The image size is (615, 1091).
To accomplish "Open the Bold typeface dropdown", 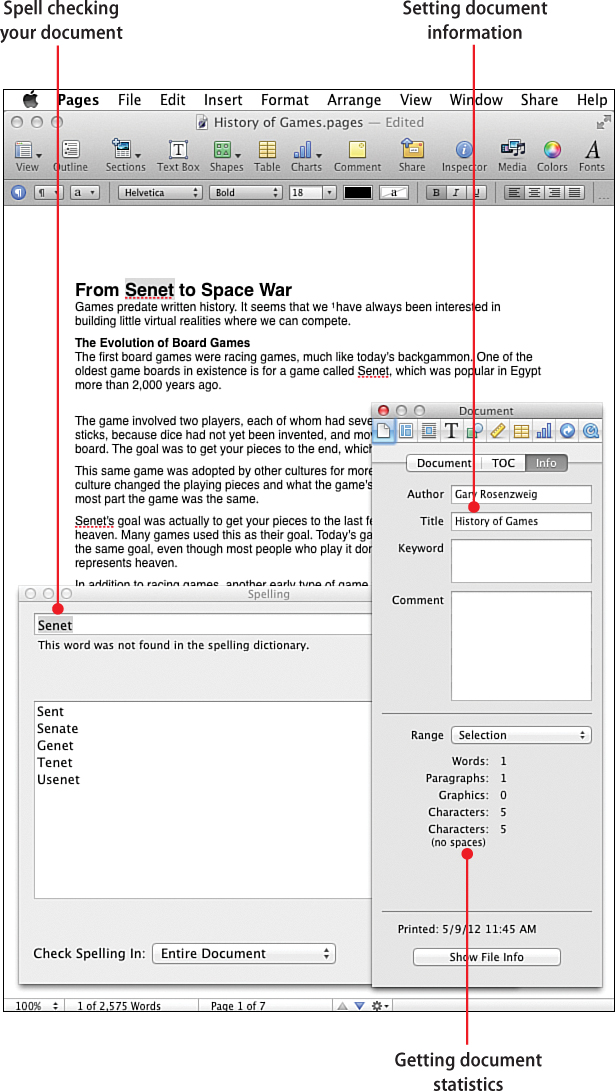I will pos(245,193).
